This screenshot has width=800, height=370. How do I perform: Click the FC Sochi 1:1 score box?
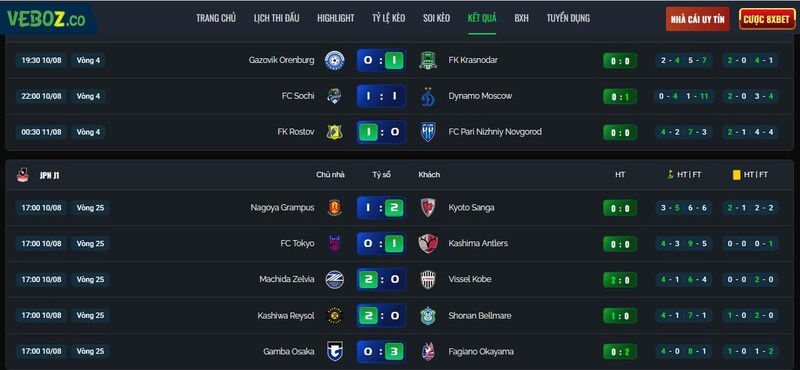[381, 96]
